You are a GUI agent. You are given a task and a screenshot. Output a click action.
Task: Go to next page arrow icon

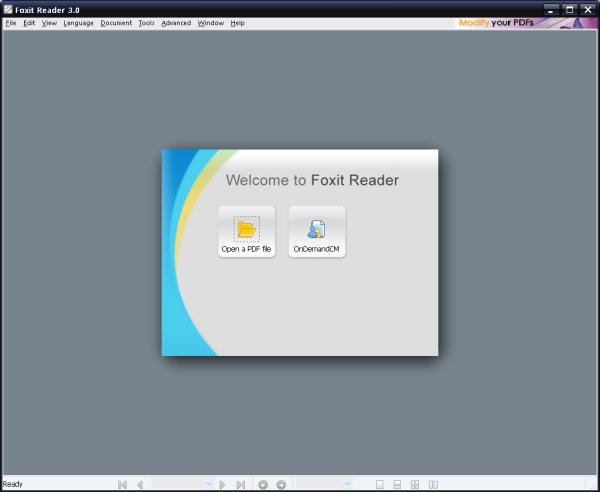coord(222,485)
